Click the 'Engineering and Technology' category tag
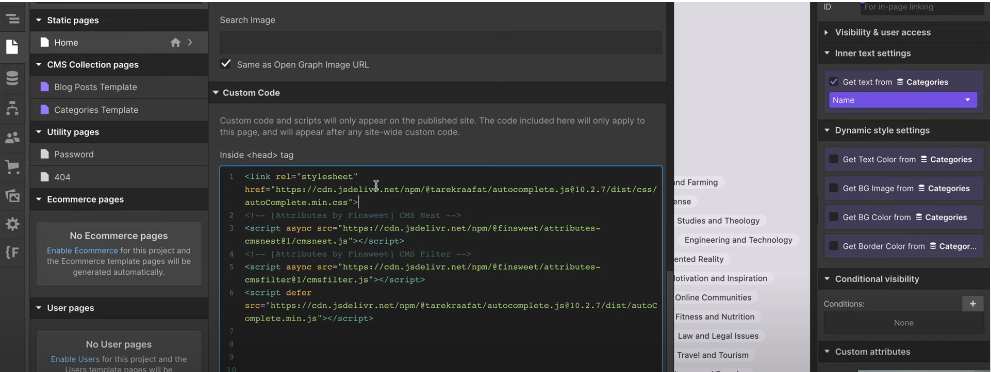 [x=738, y=240]
